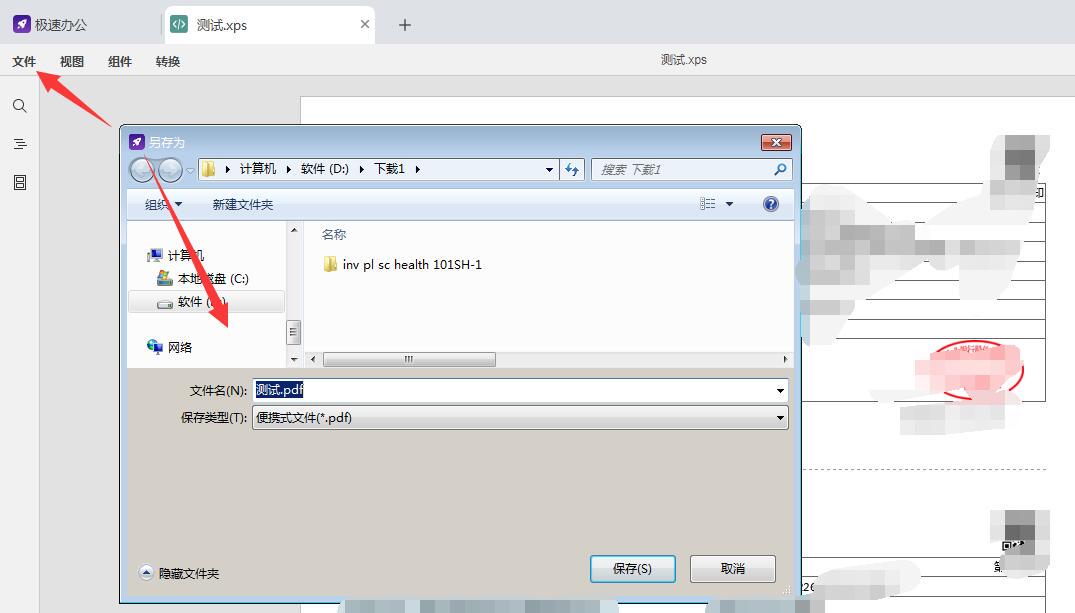Click 计算机 in the address breadcrumb

click(258, 169)
